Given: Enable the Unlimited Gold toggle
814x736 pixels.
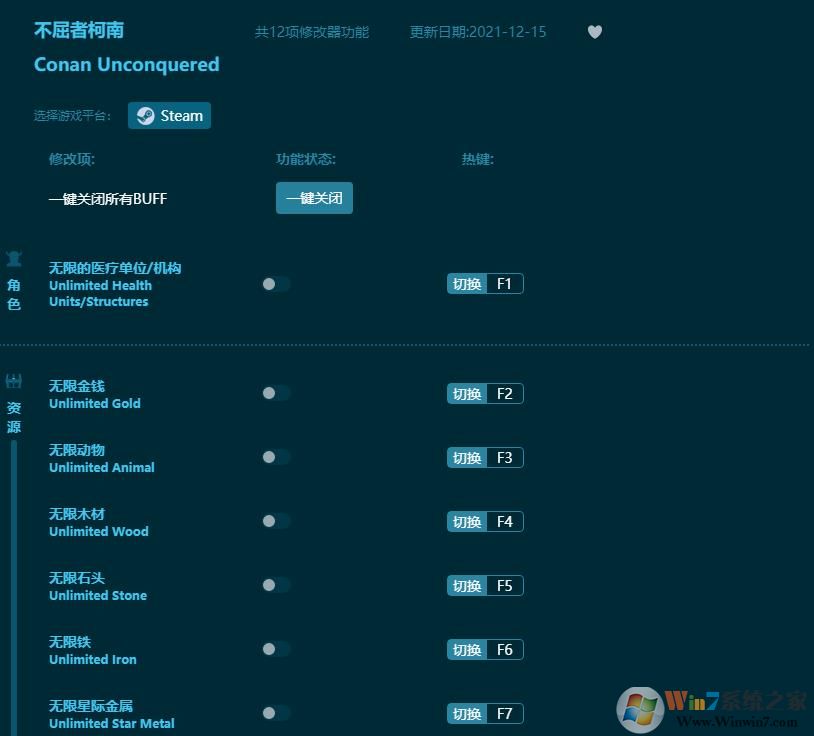Looking at the screenshot, I should coord(274,393).
